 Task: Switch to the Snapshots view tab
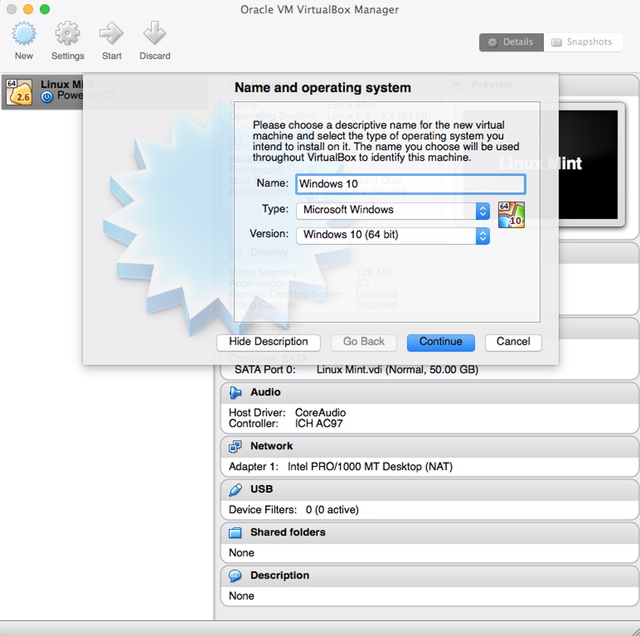(x=583, y=42)
